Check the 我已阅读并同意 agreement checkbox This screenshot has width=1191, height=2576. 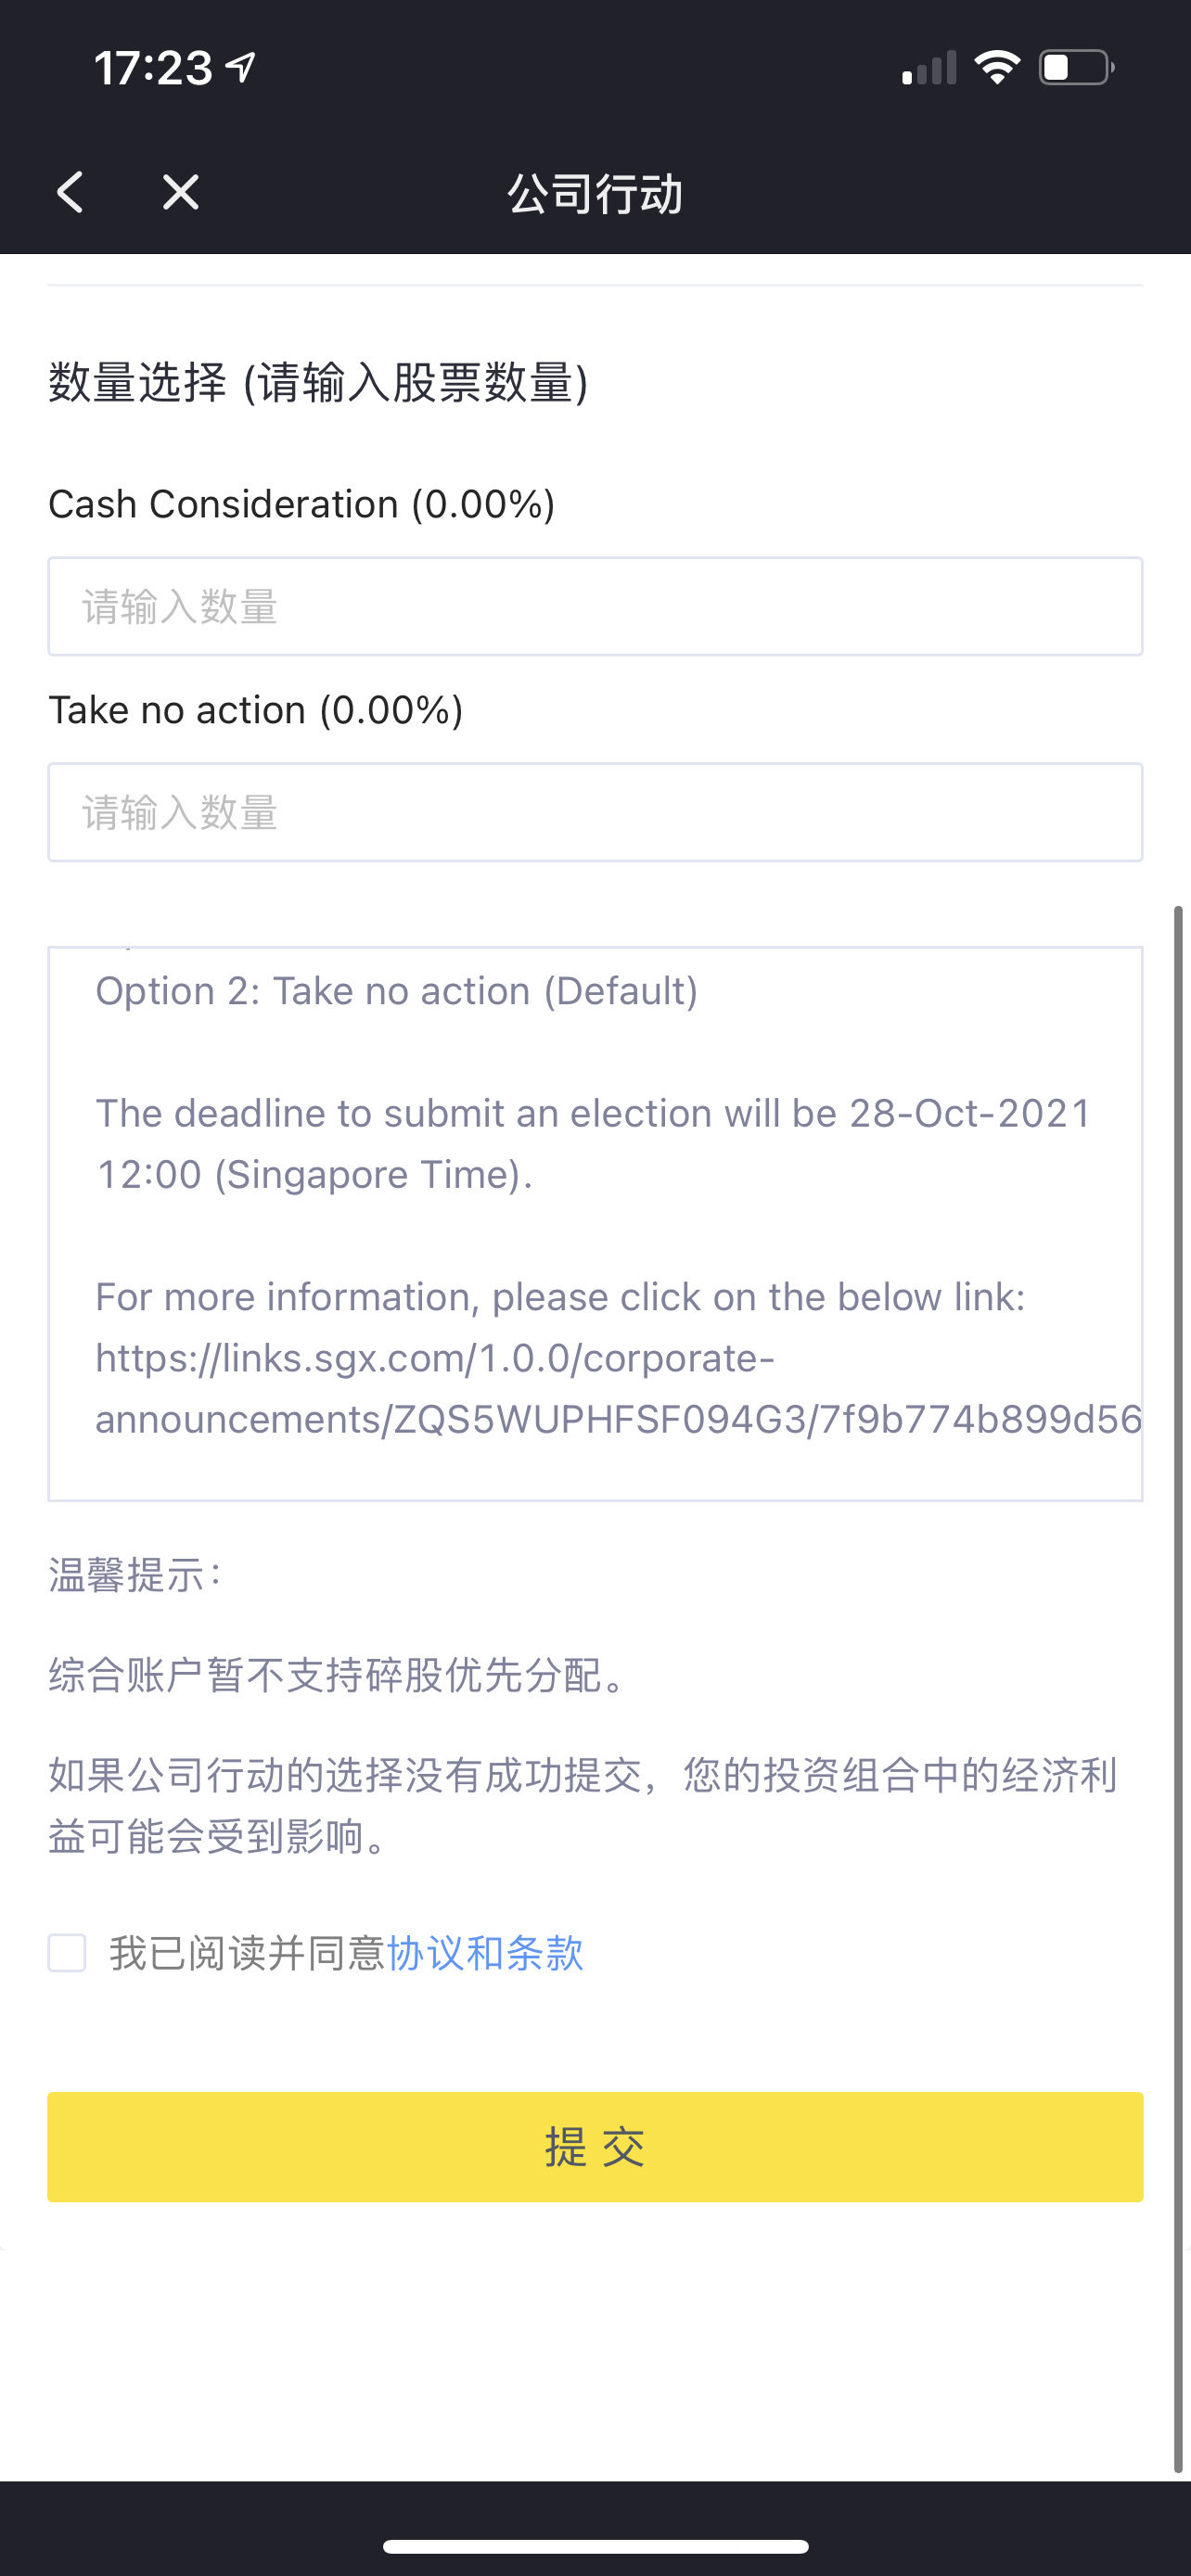[x=67, y=1953]
